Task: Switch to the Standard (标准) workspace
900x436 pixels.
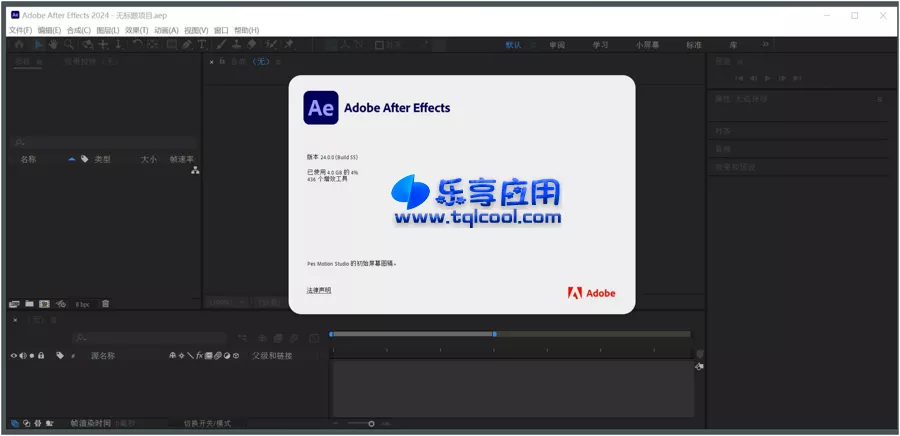Action: point(694,45)
